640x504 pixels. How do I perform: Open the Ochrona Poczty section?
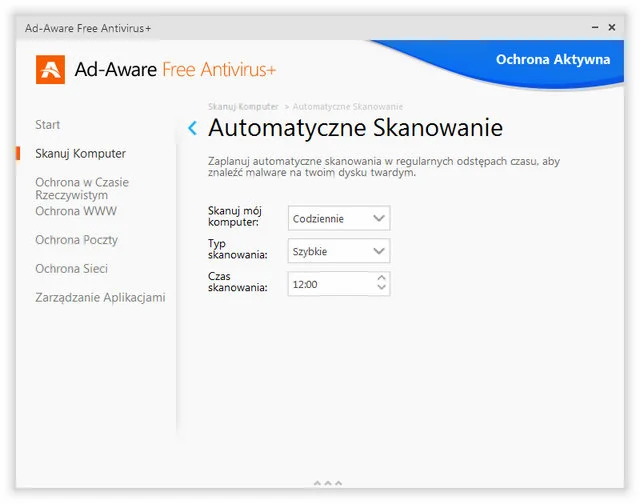pyautogui.click(x=76, y=240)
